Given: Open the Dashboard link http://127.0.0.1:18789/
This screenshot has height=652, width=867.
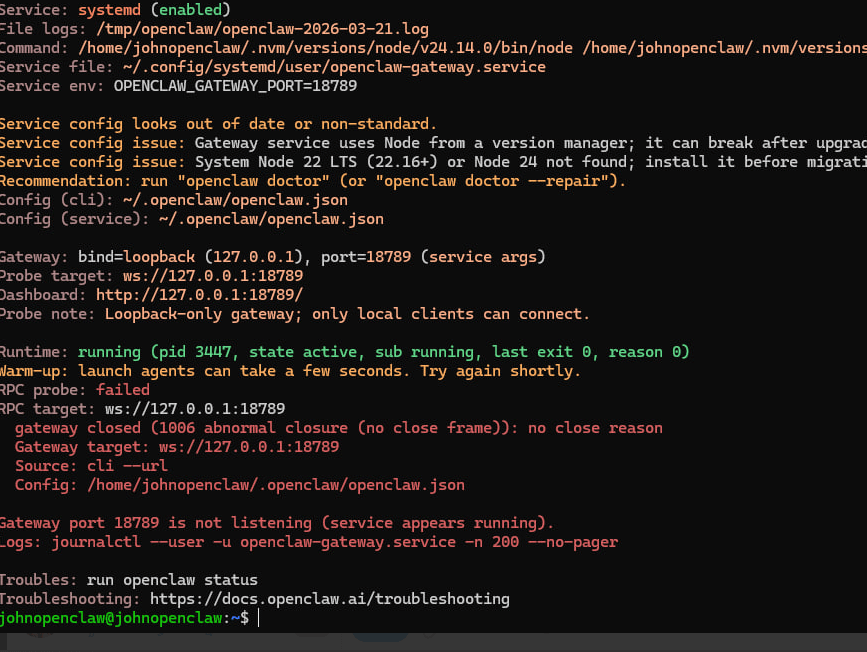Looking at the screenshot, I should (199, 295).
